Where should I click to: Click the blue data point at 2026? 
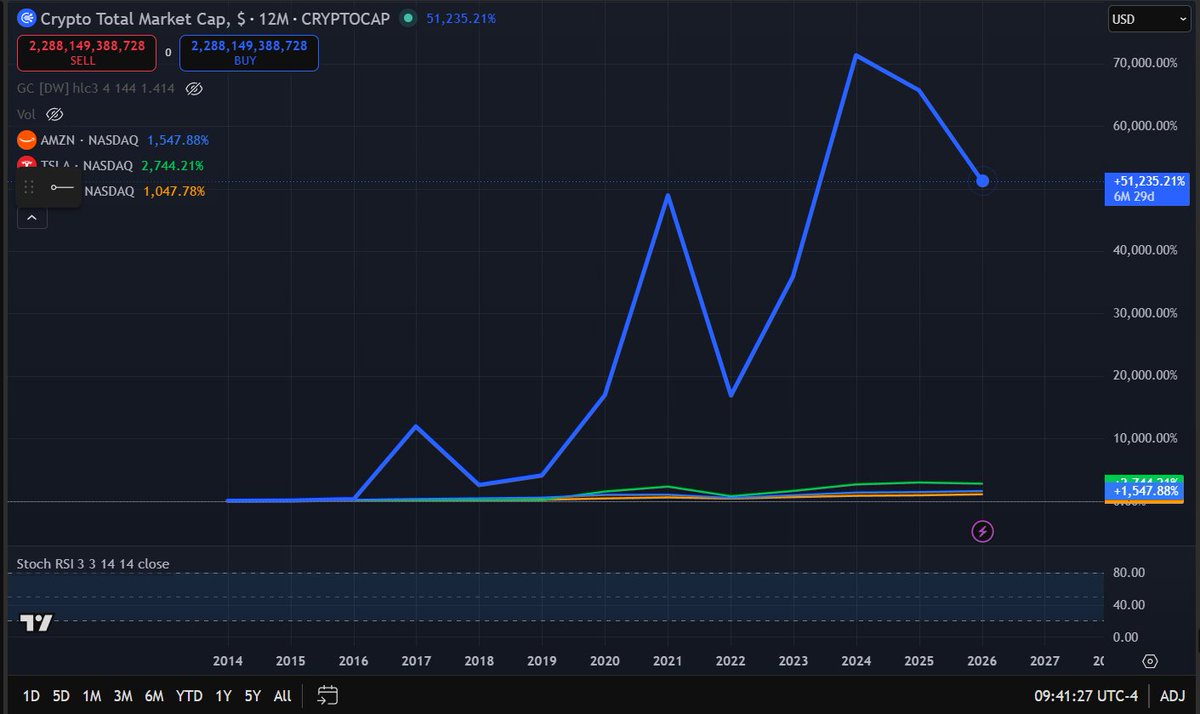tap(982, 181)
